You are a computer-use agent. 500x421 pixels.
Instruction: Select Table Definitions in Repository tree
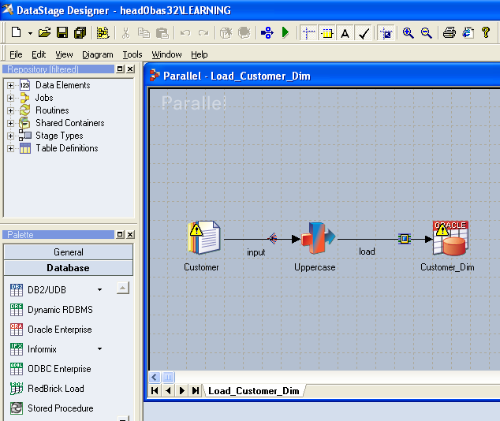[x=67, y=148]
